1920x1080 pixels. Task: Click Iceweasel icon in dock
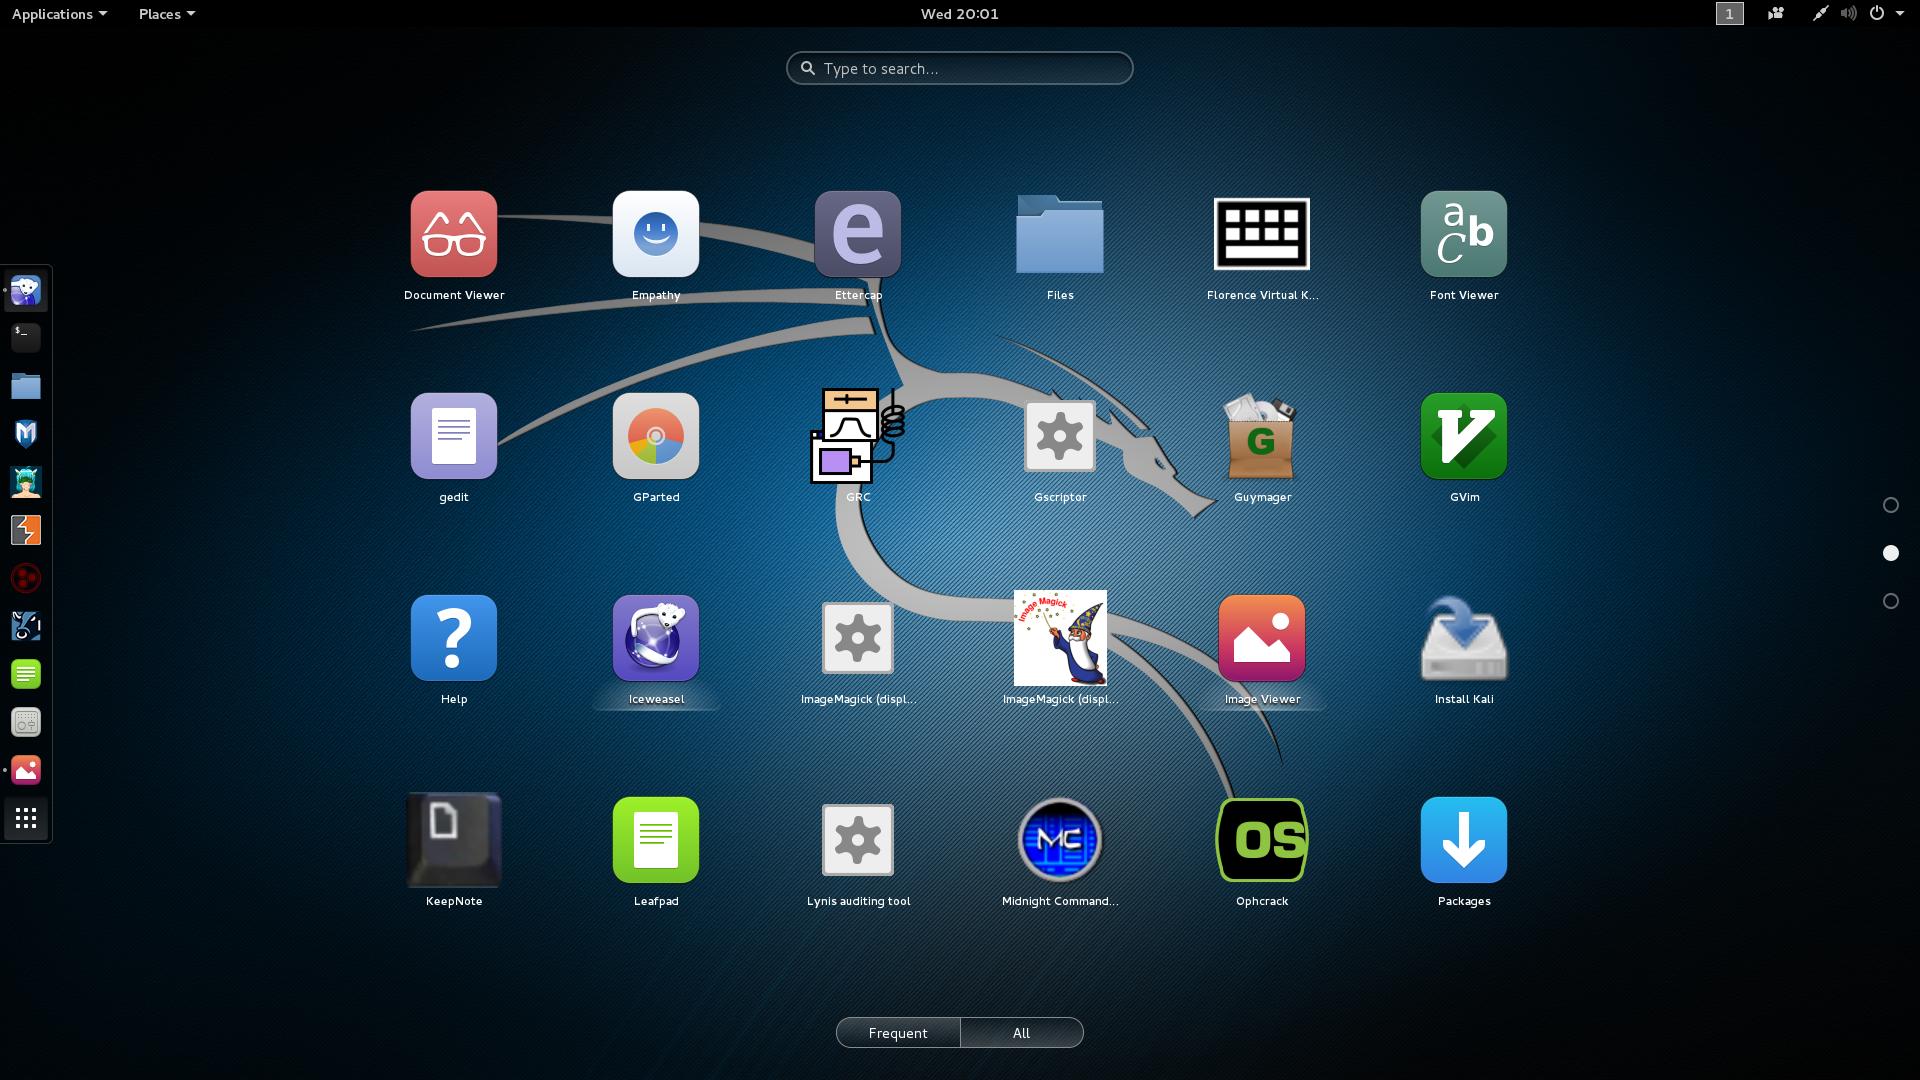[x=26, y=291]
